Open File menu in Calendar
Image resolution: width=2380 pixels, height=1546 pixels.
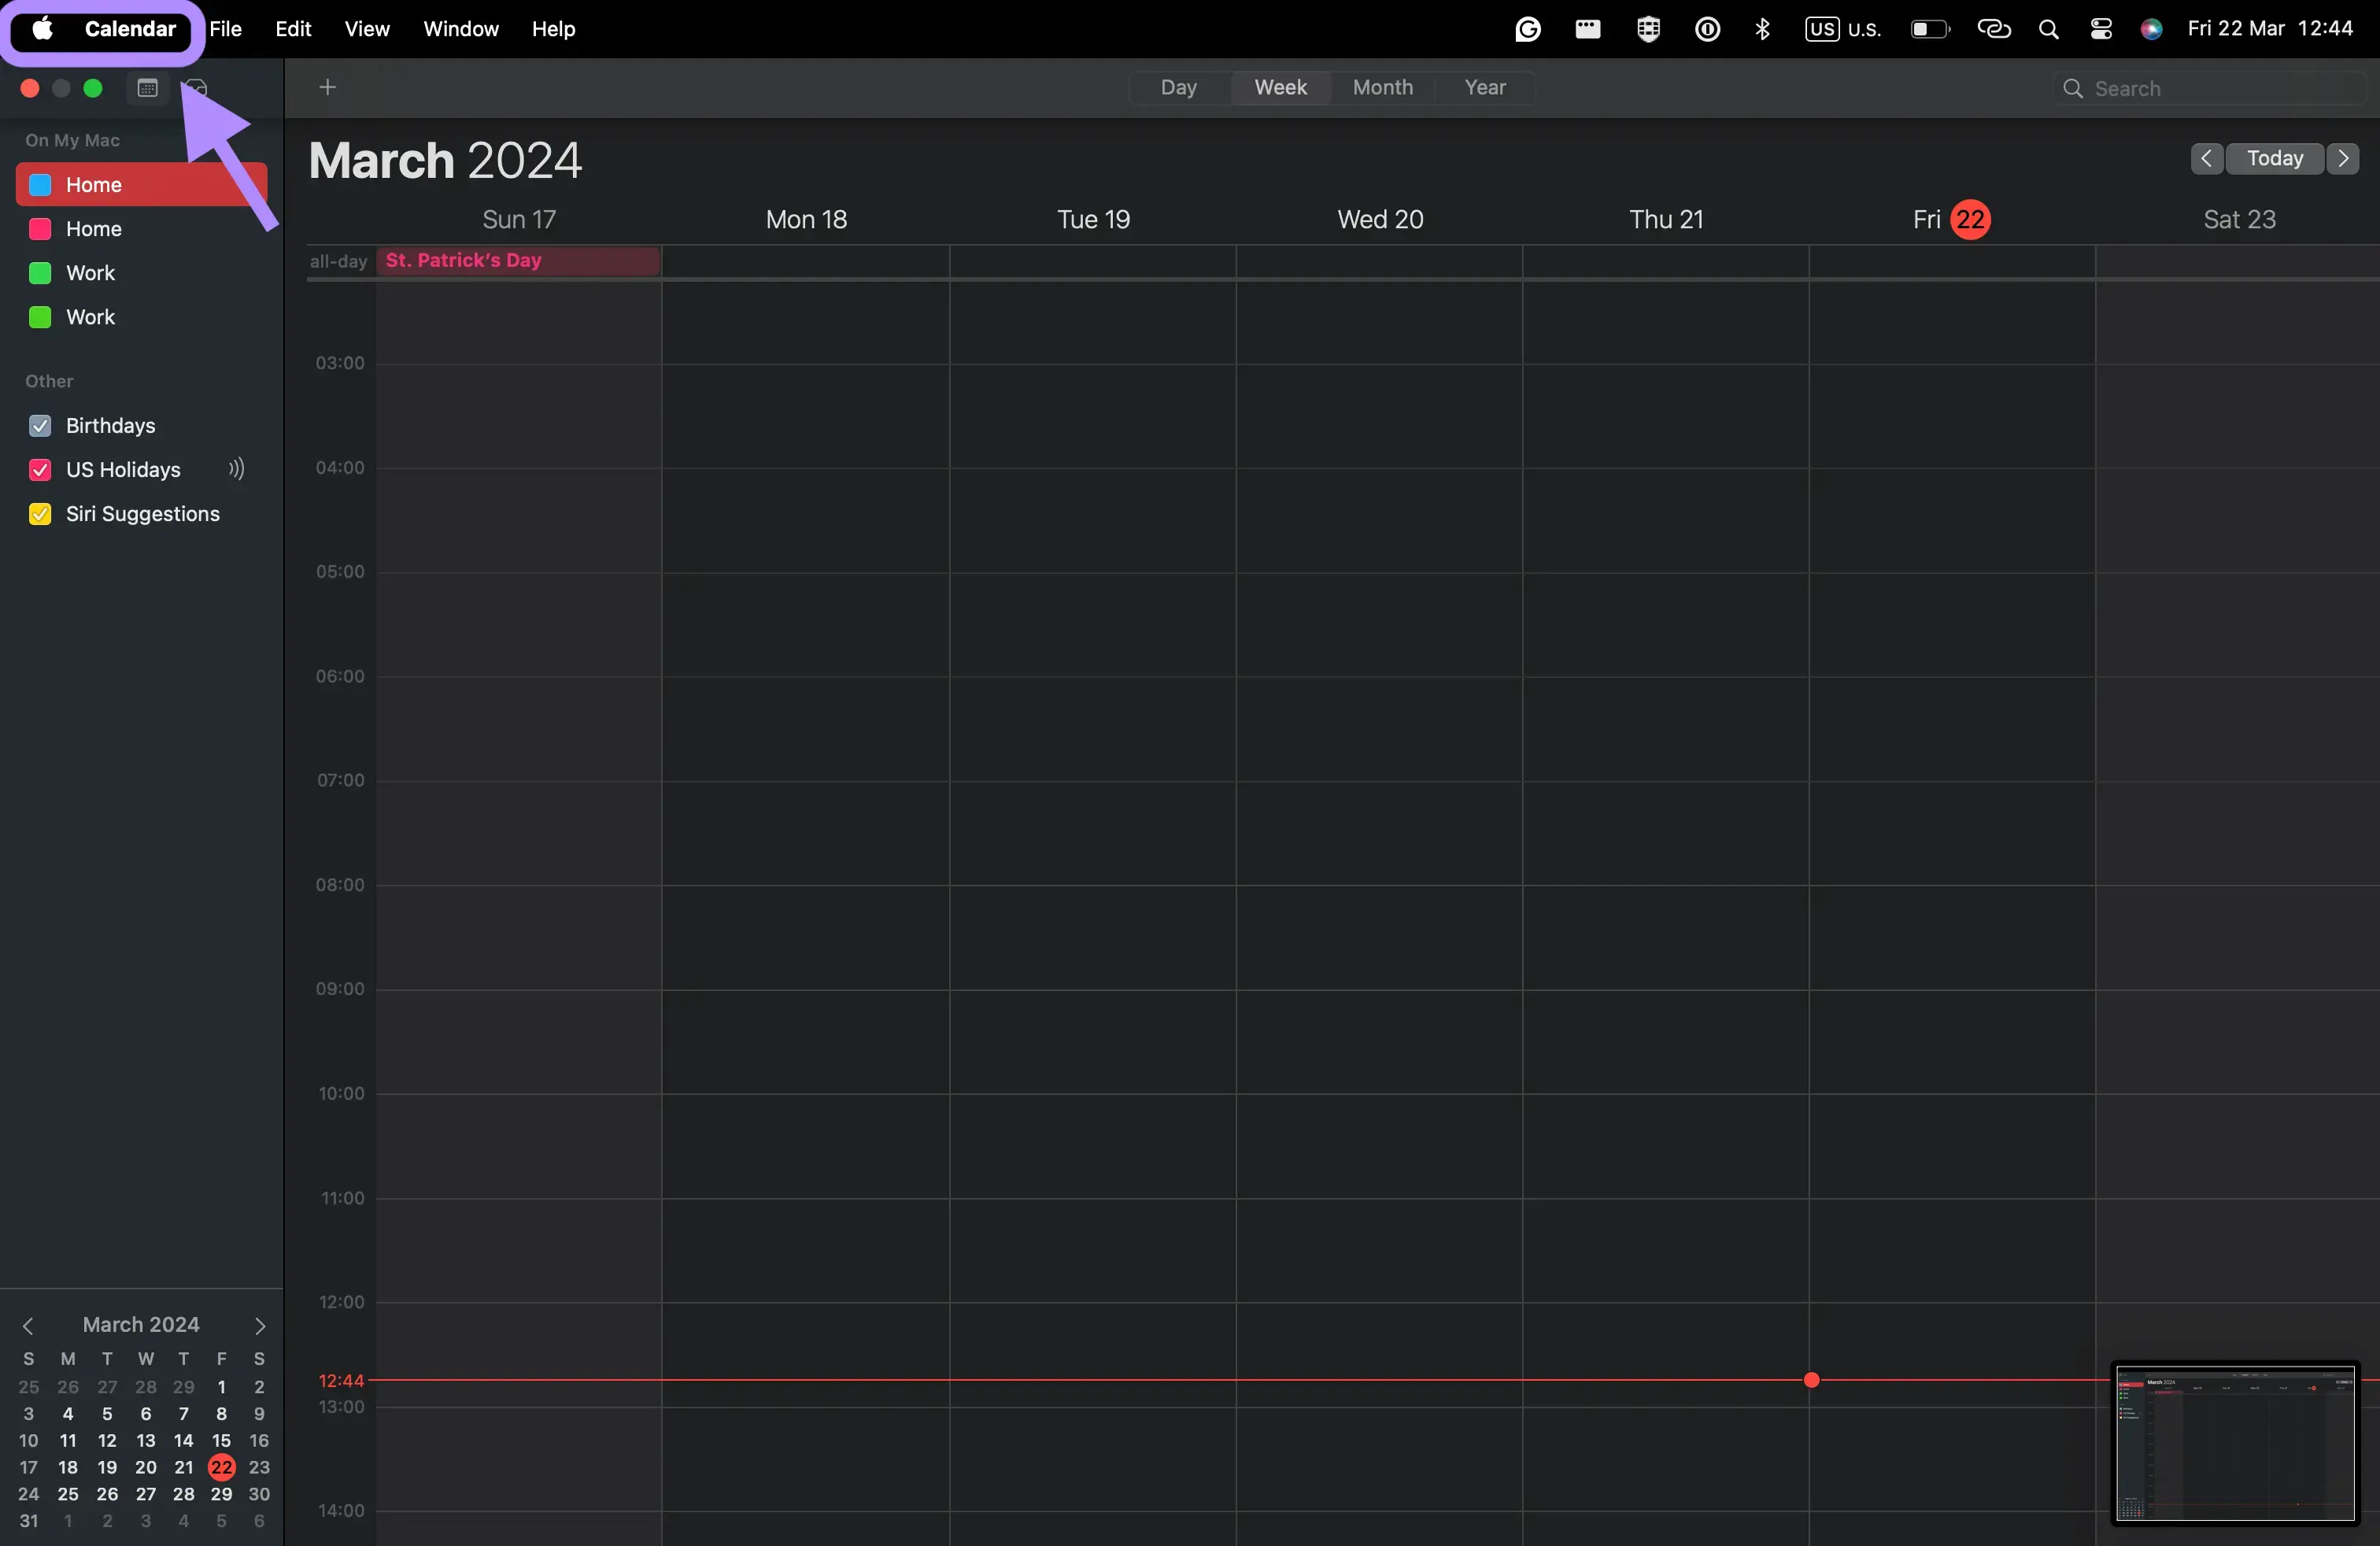click(x=224, y=28)
